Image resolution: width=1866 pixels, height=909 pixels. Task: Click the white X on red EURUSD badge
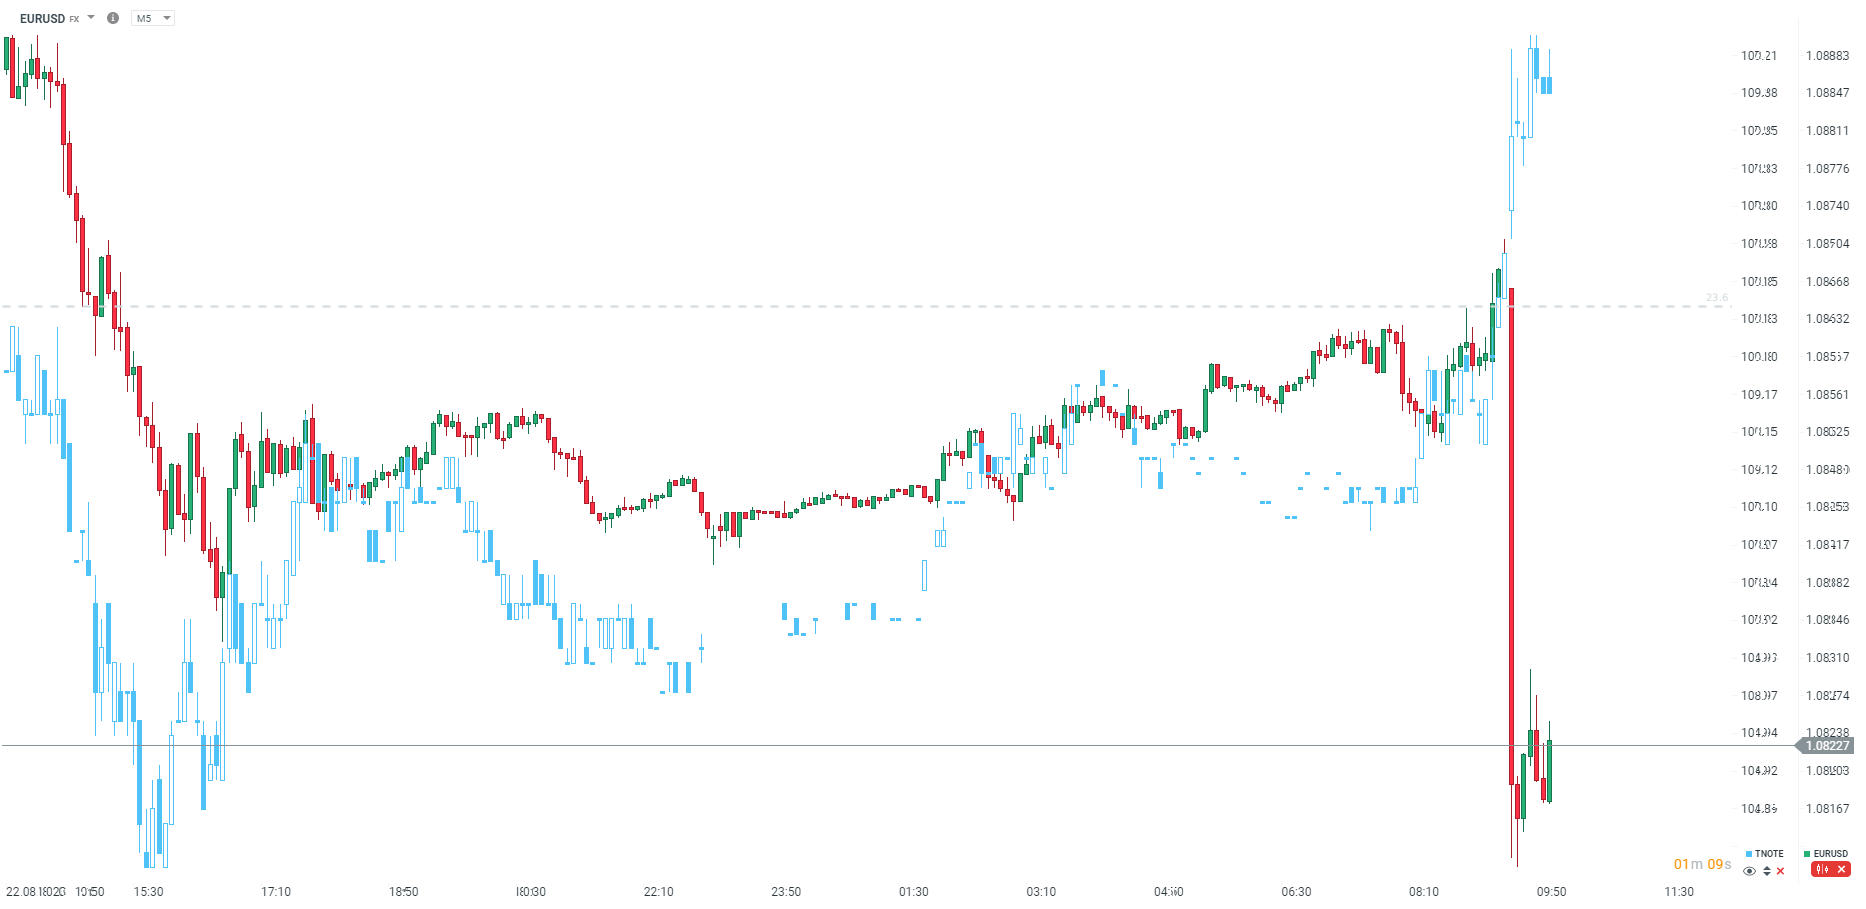point(1841,870)
